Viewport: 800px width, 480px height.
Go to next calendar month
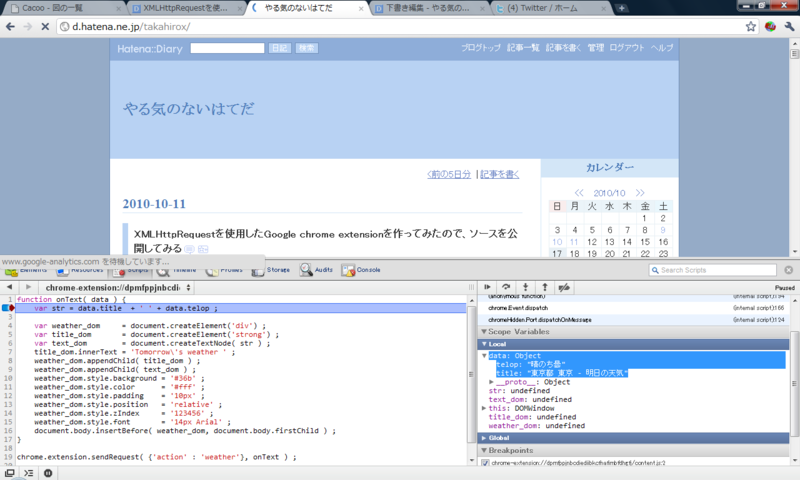point(640,193)
